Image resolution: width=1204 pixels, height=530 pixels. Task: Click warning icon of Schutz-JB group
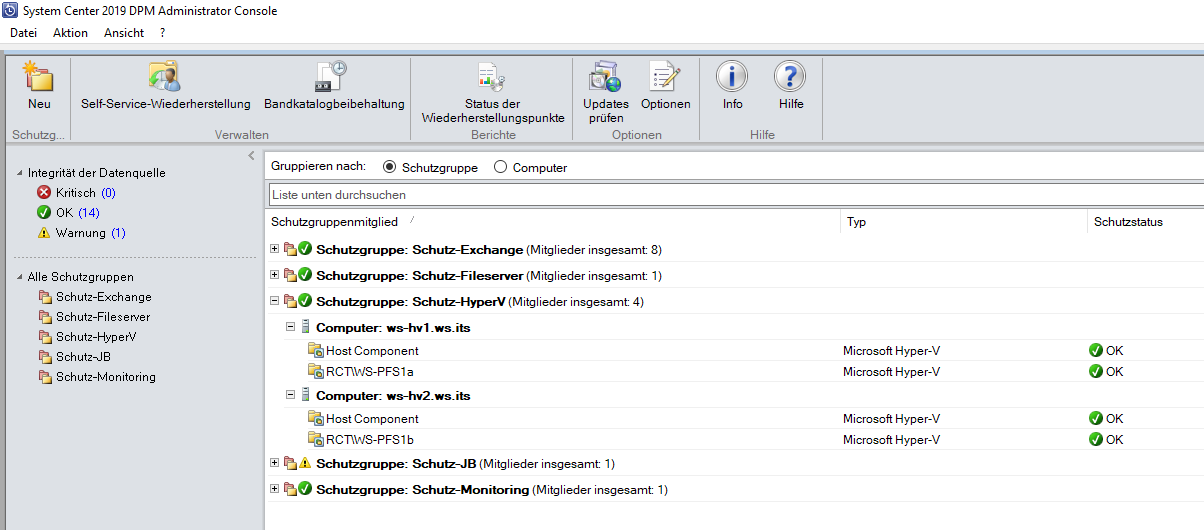306,463
